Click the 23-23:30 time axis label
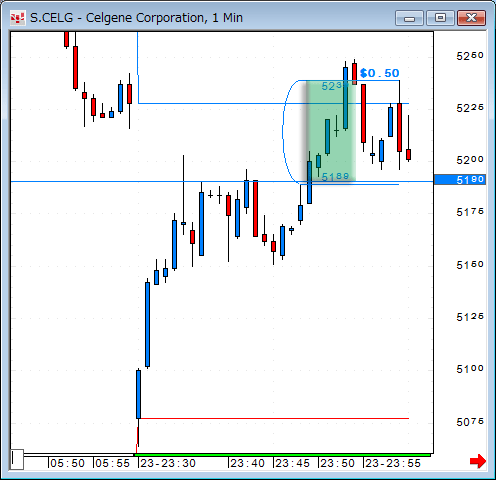This screenshot has width=496, height=480. pos(168,463)
